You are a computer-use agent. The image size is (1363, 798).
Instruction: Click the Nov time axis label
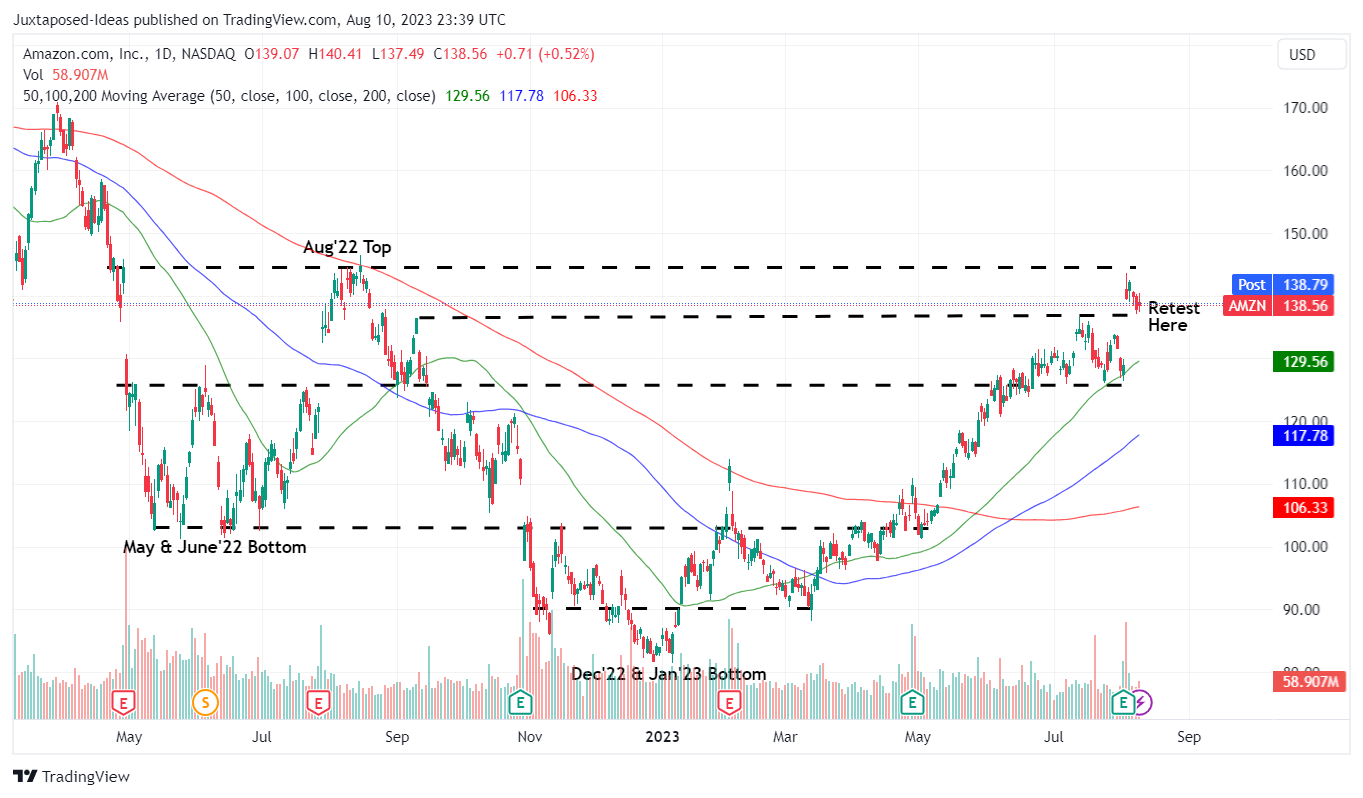click(x=530, y=738)
